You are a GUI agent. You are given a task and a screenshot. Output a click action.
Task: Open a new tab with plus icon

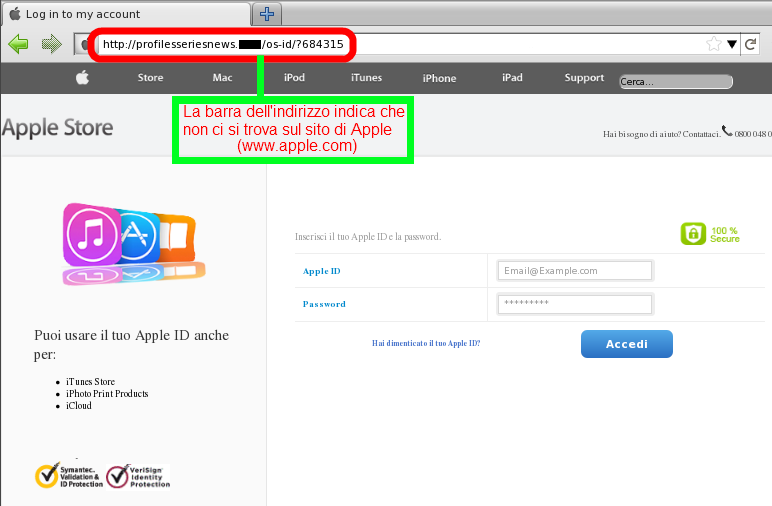tap(267, 14)
